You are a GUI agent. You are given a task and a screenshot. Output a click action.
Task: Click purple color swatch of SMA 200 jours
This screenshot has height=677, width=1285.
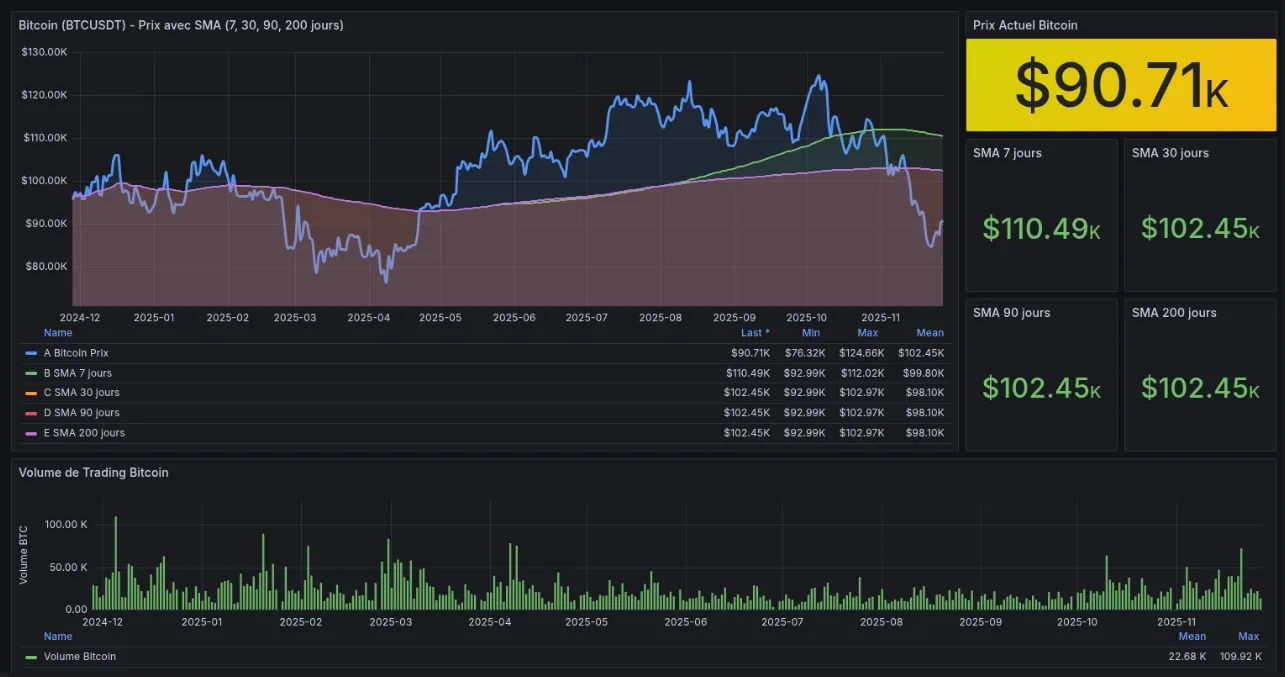click(30, 433)
